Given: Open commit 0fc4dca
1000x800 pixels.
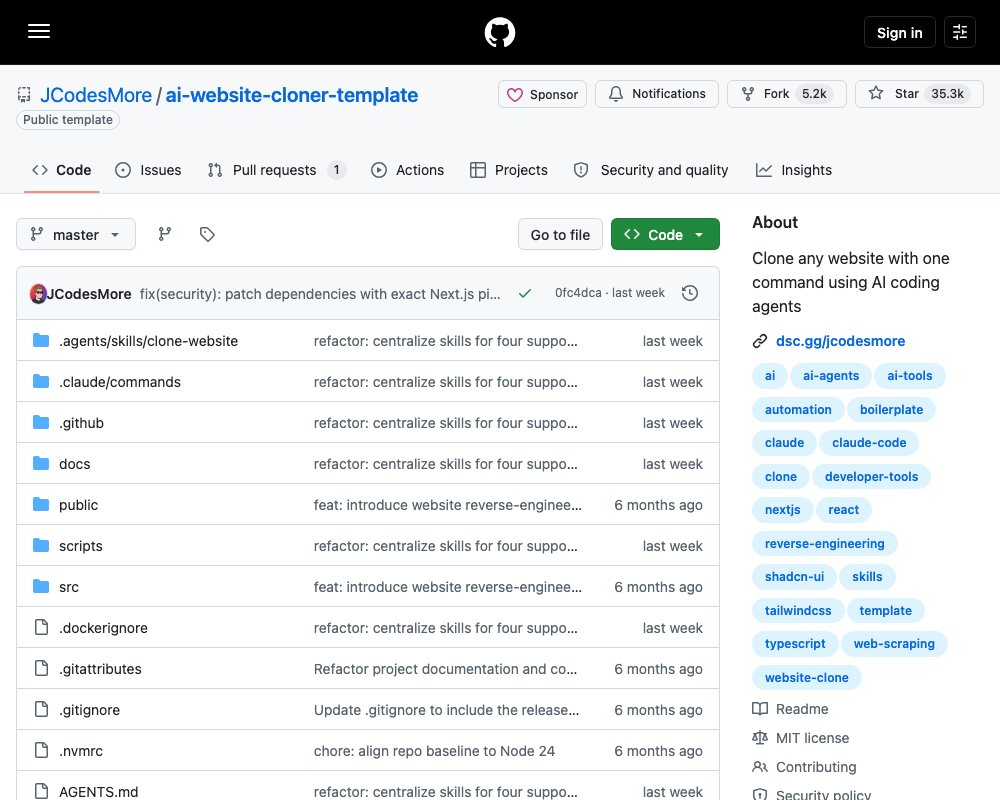Looking at the screenshot, I should pyautogui.click(x=578, y=293).
